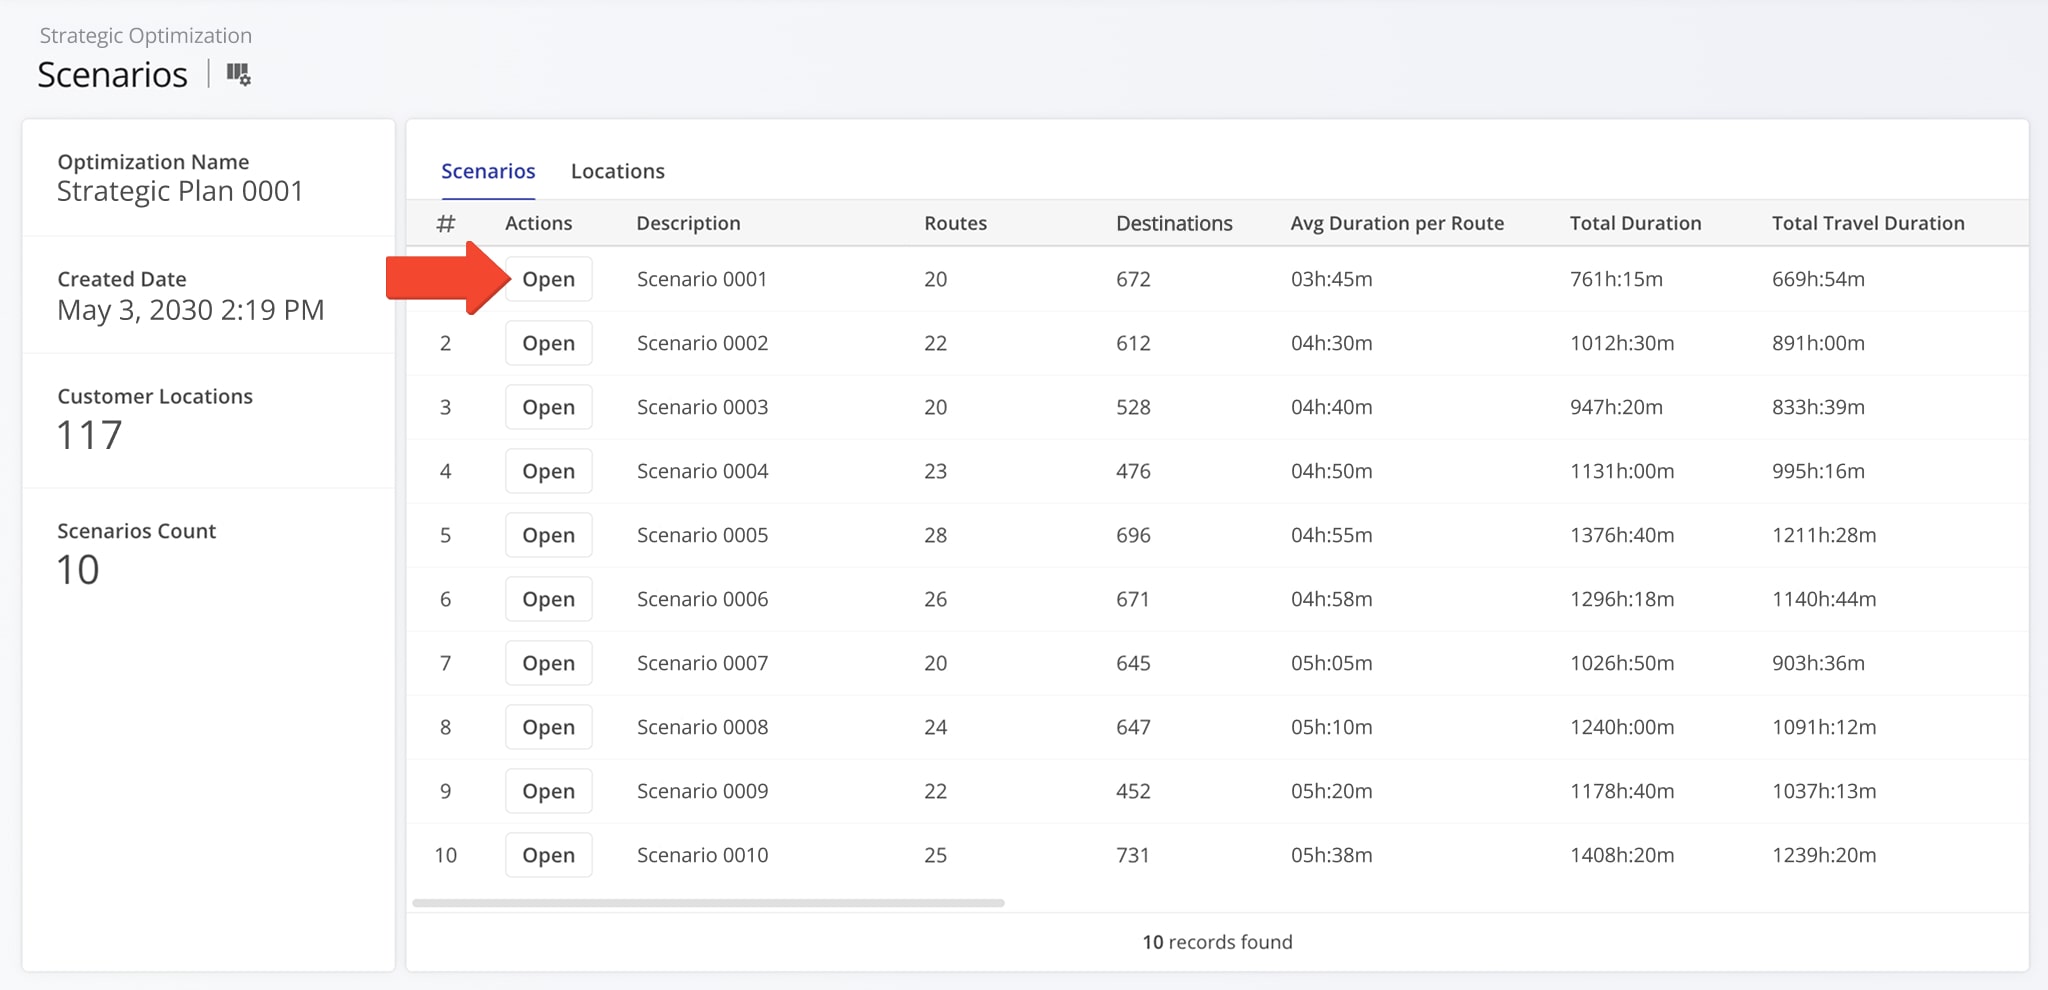Click the 10 records found text
The image size is (2048, 990).
point(1217,942)
